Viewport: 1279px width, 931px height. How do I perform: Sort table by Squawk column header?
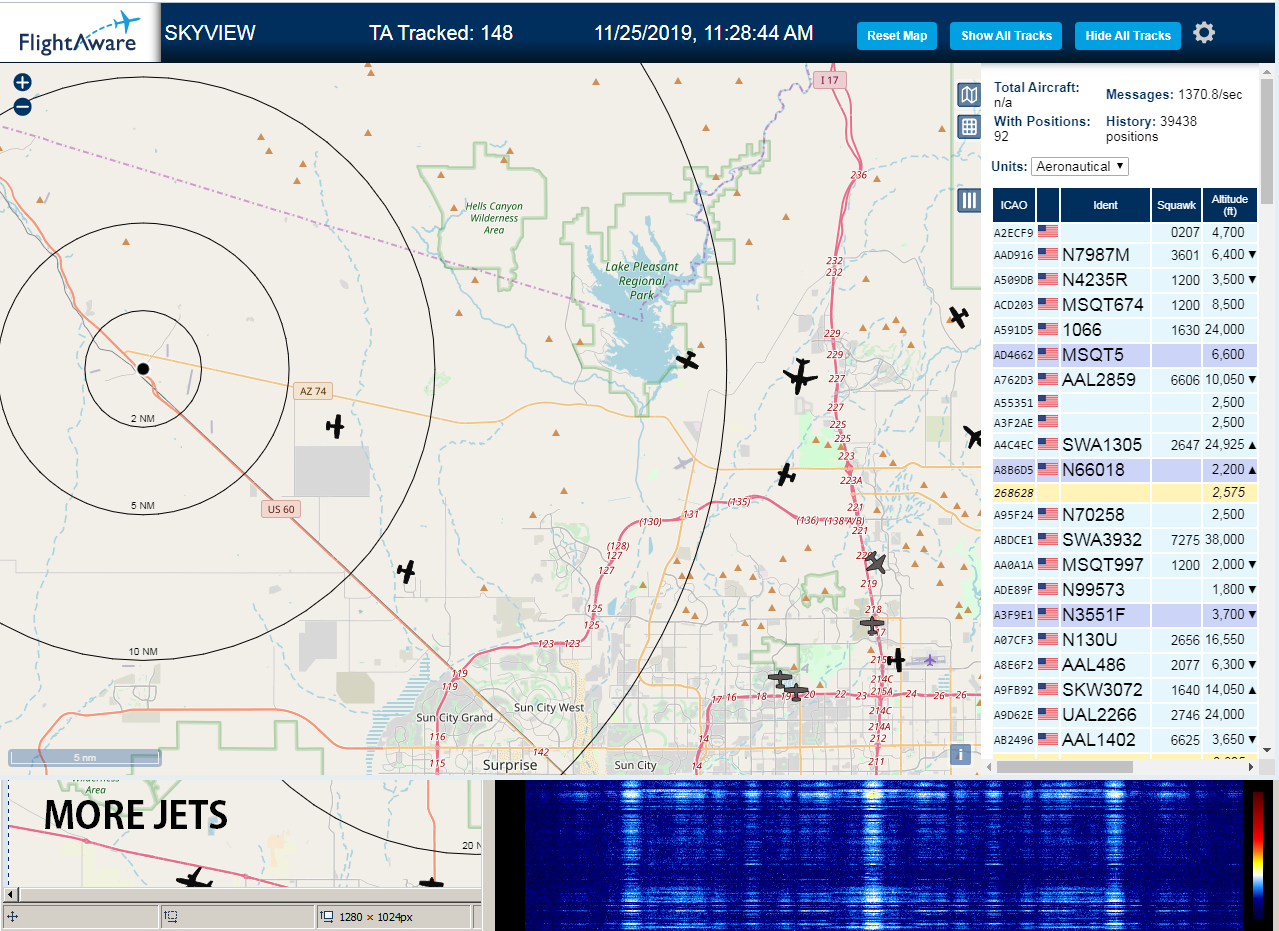[x=1176, y=205]
